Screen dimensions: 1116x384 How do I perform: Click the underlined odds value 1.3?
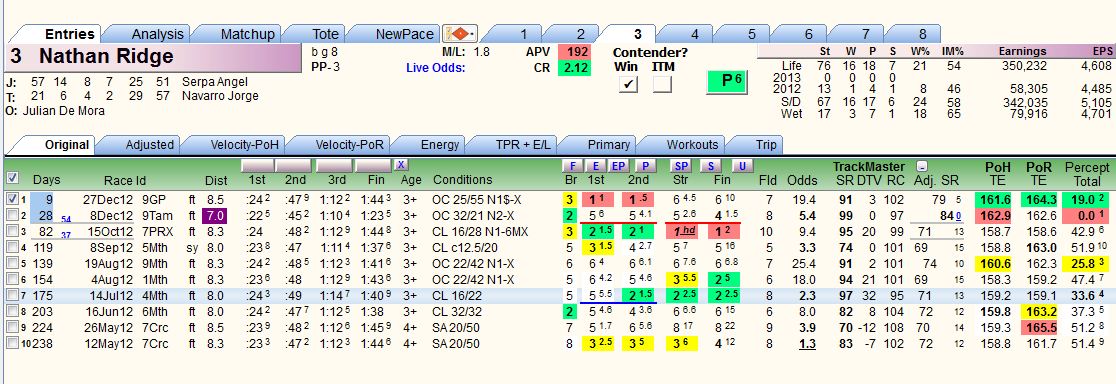806,344
